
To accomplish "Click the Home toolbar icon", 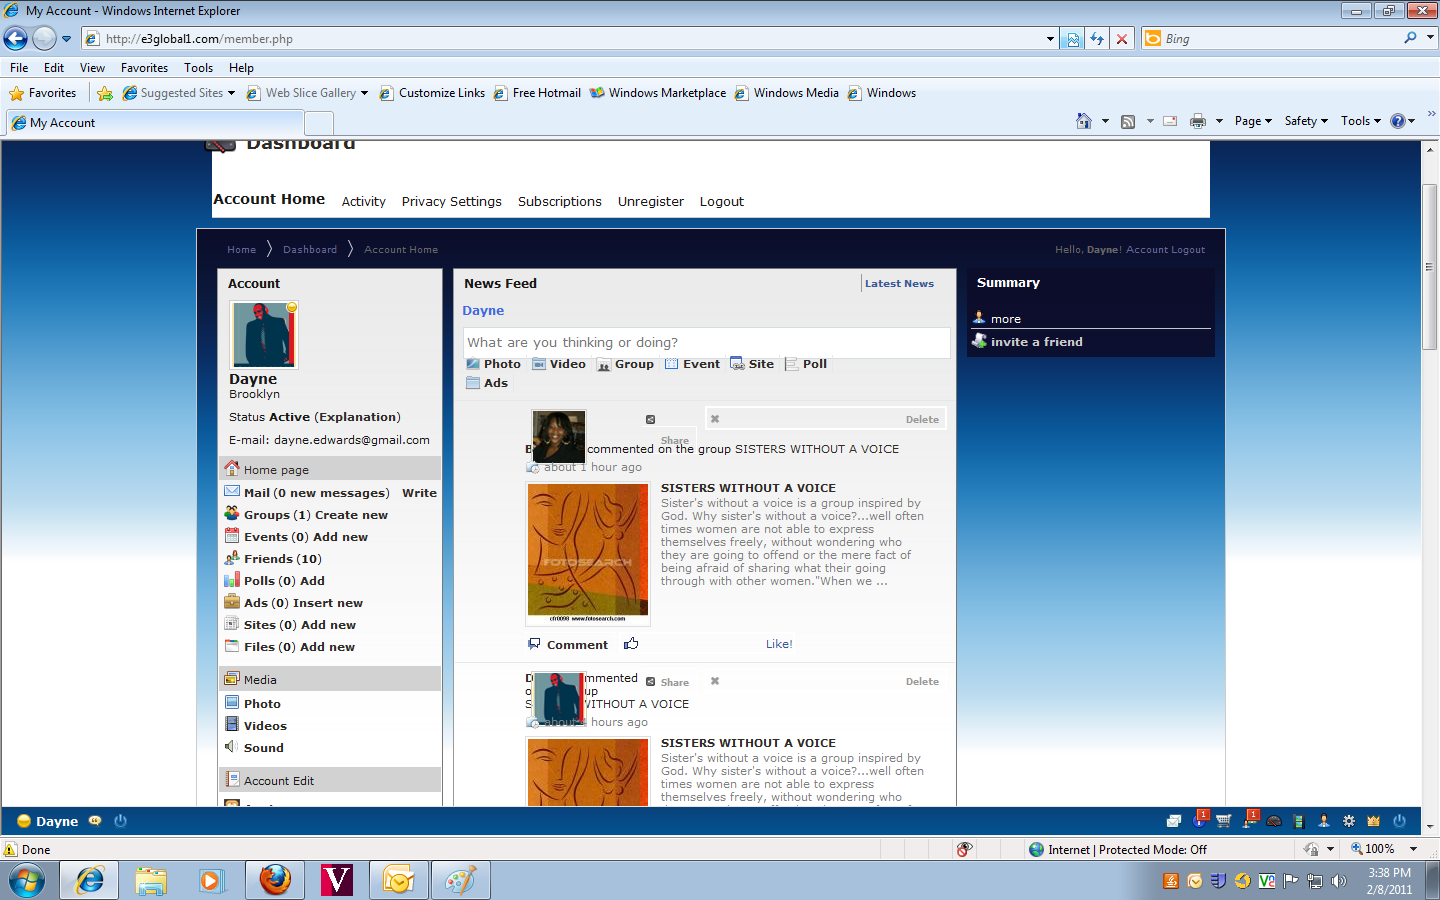I will 1083,121.
